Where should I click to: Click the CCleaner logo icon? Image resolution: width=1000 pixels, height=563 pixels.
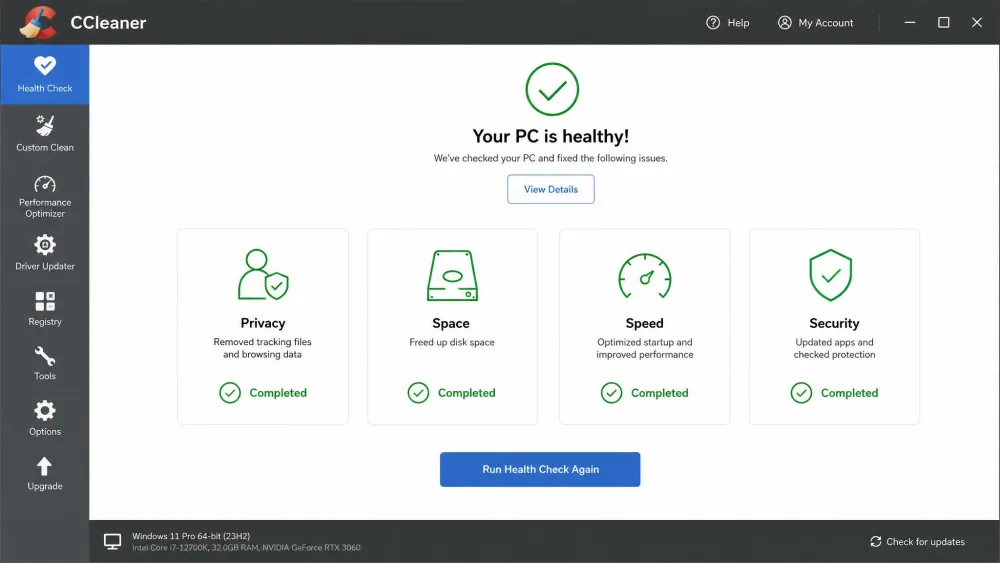point(38,22)
